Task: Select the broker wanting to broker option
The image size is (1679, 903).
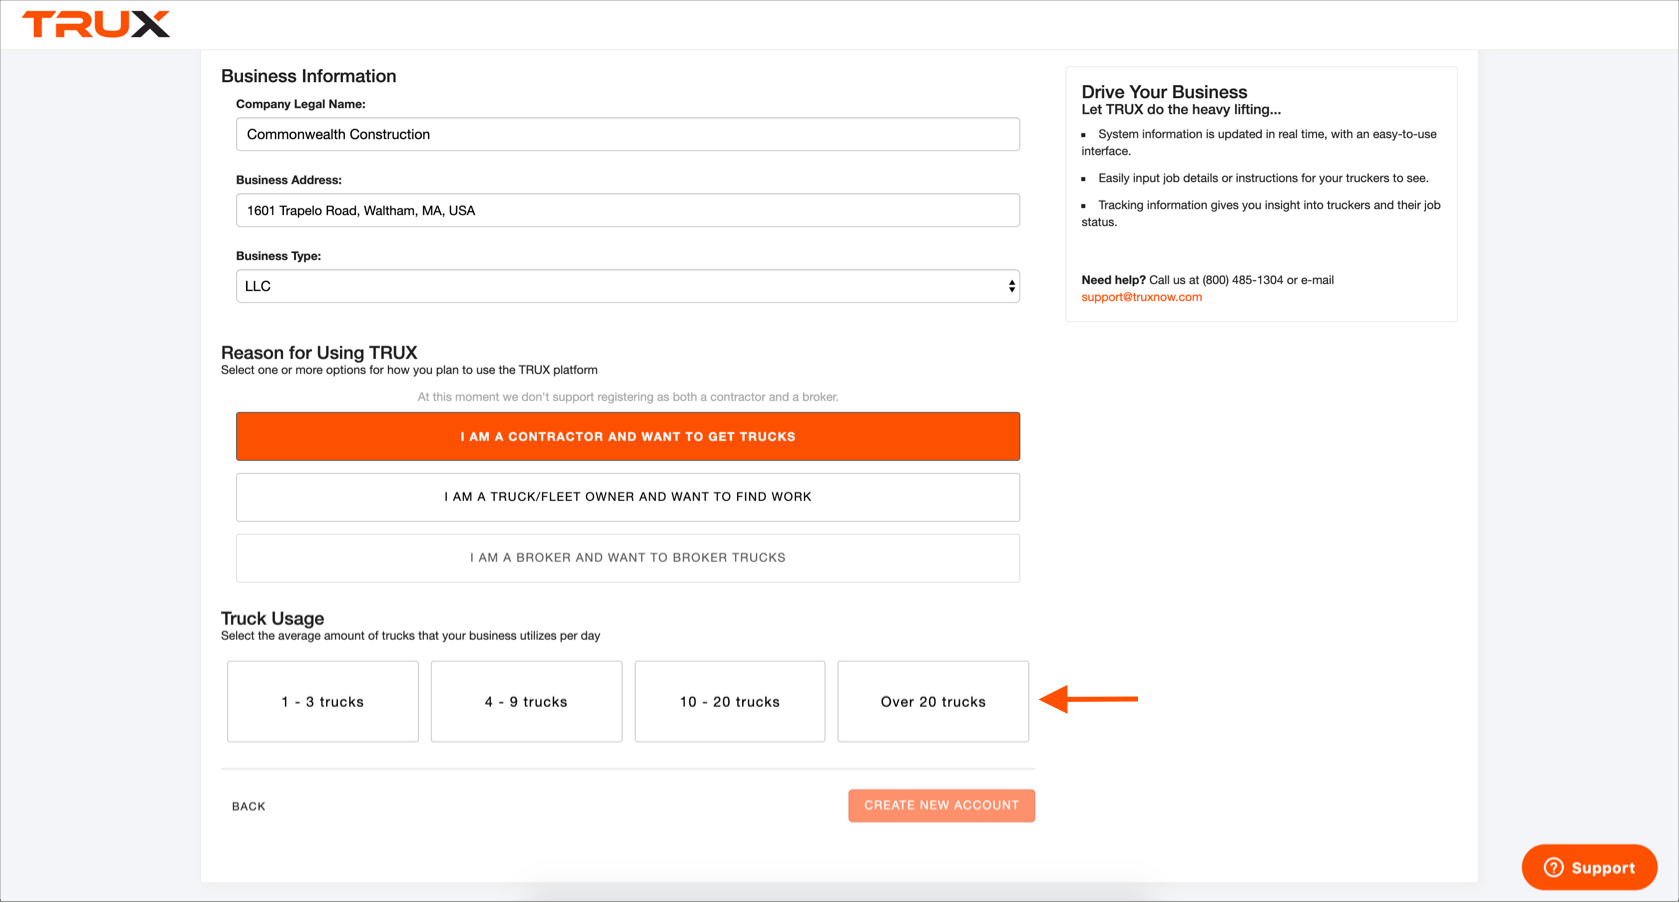Action: [x=628, y=558]
